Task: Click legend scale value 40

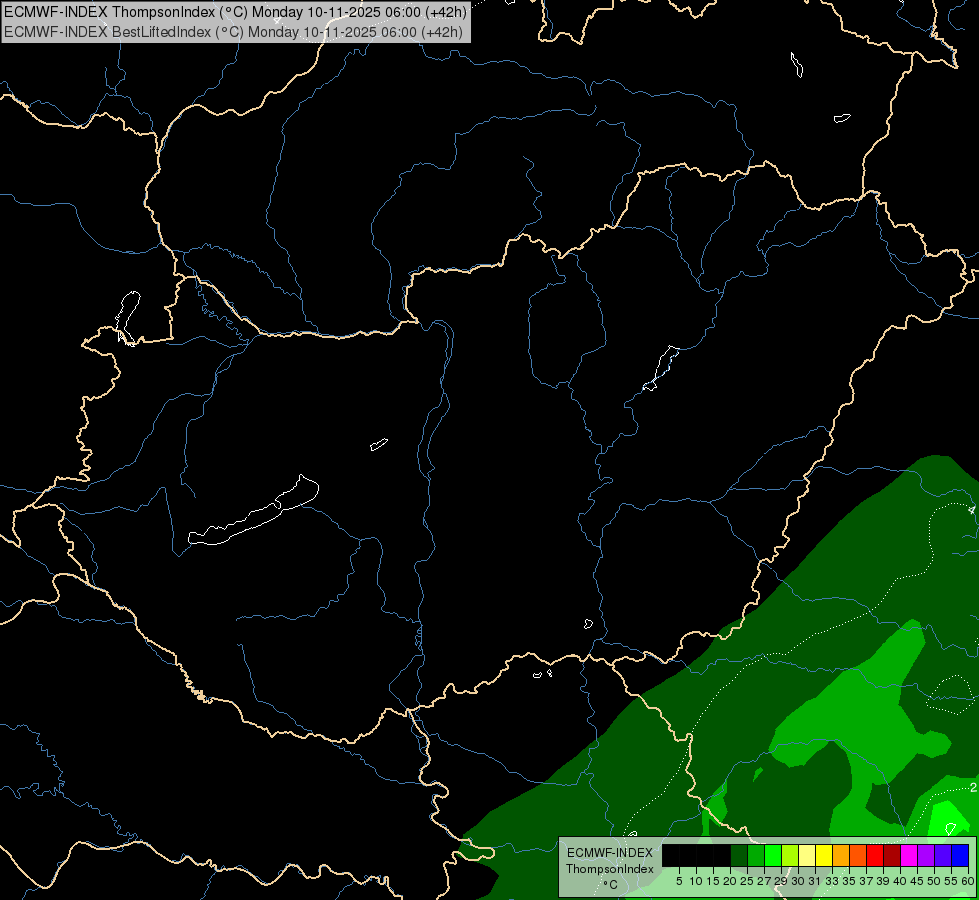Action: pos(901,881)
